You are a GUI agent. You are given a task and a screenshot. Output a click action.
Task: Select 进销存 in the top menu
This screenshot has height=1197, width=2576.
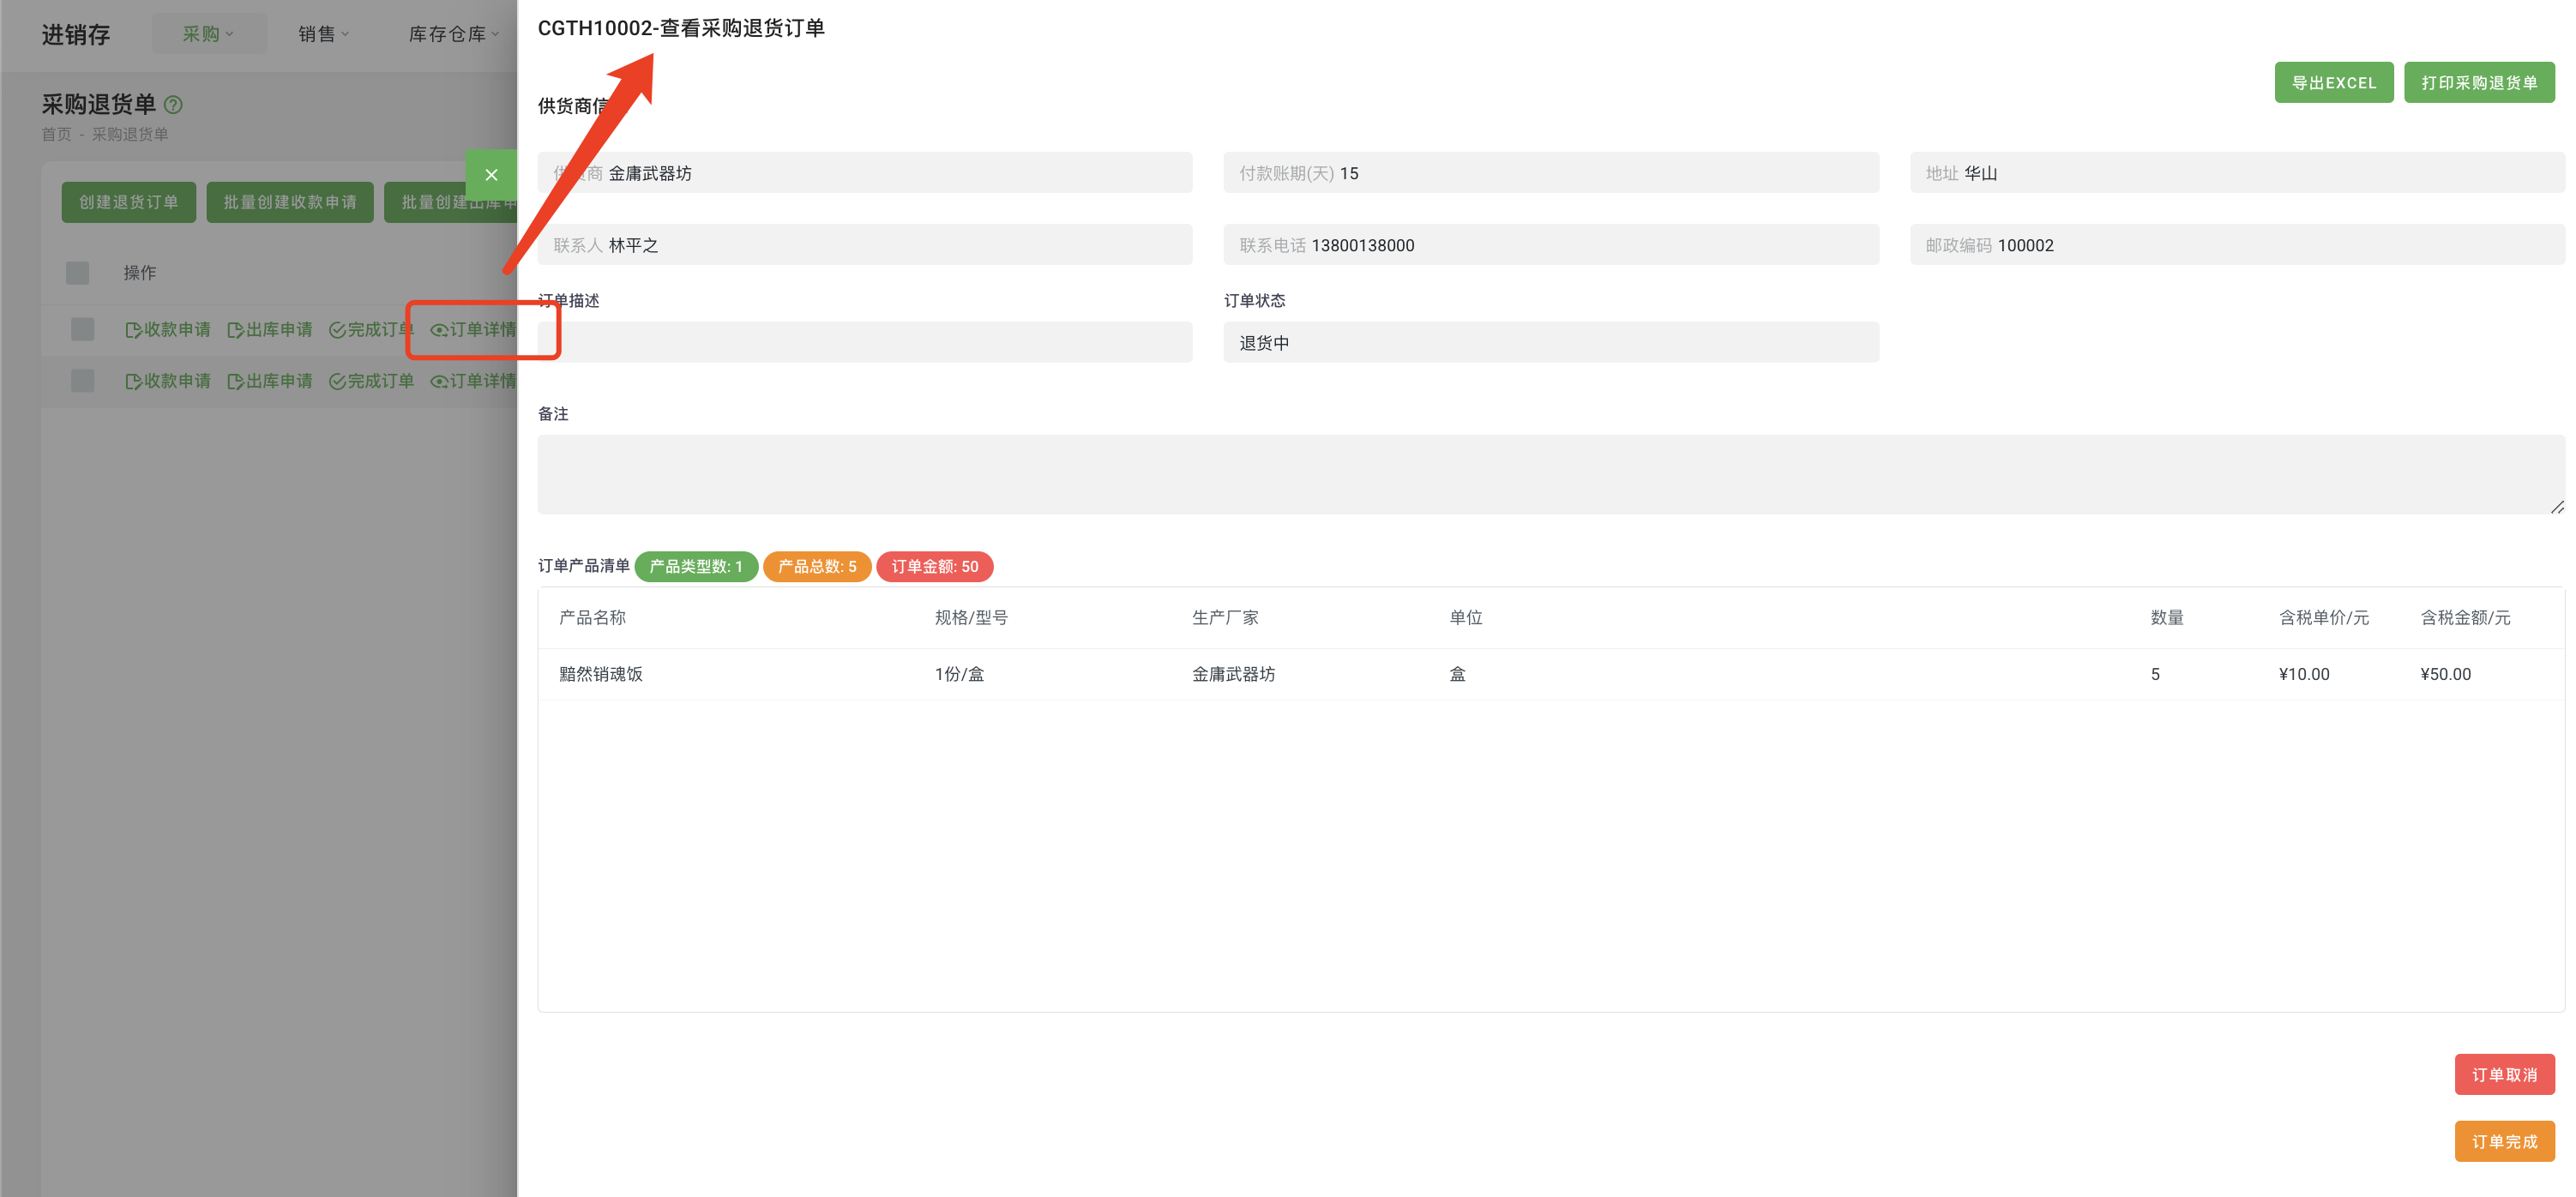[75, 34]
